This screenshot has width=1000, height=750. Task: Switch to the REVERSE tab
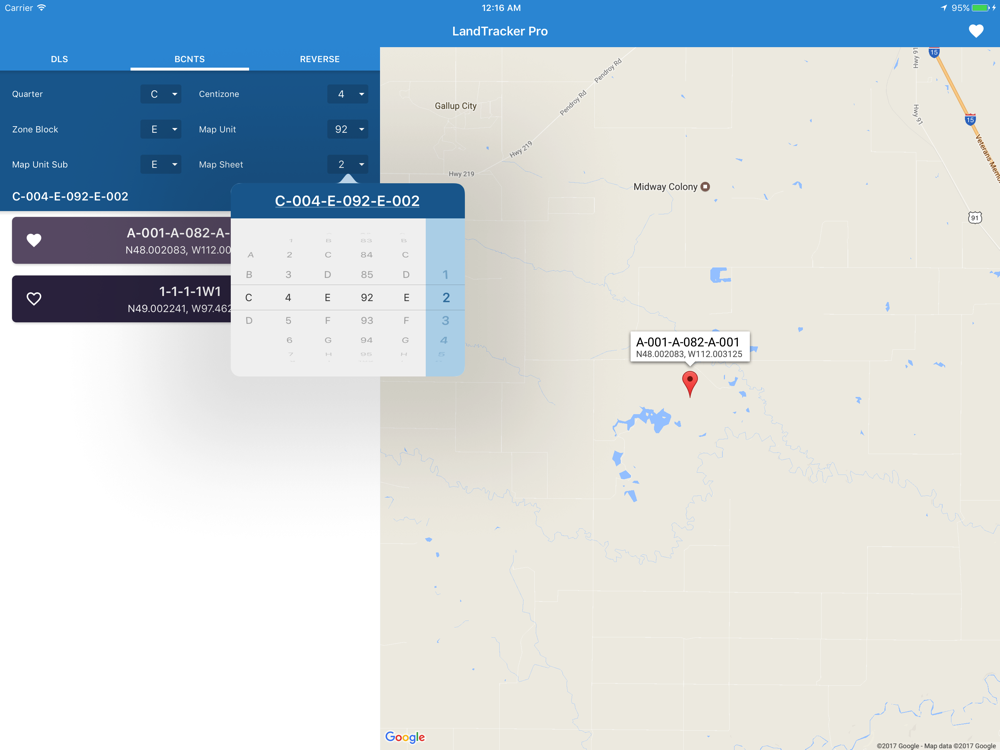(319, 59)
